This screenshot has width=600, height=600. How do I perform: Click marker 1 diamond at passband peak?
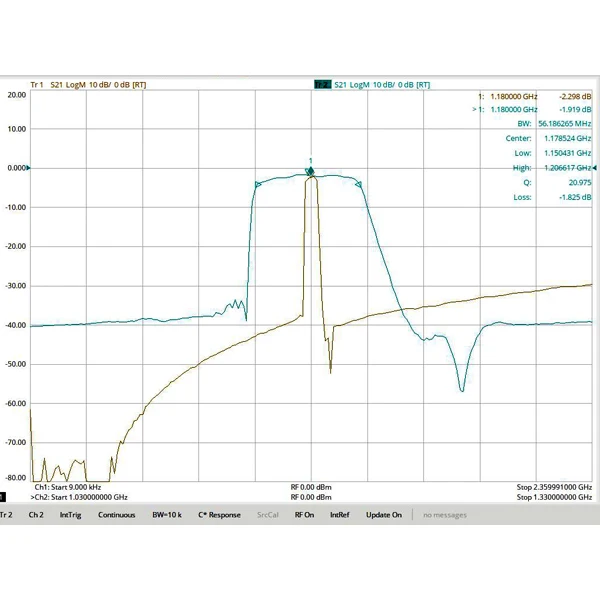tap(311, 171)
